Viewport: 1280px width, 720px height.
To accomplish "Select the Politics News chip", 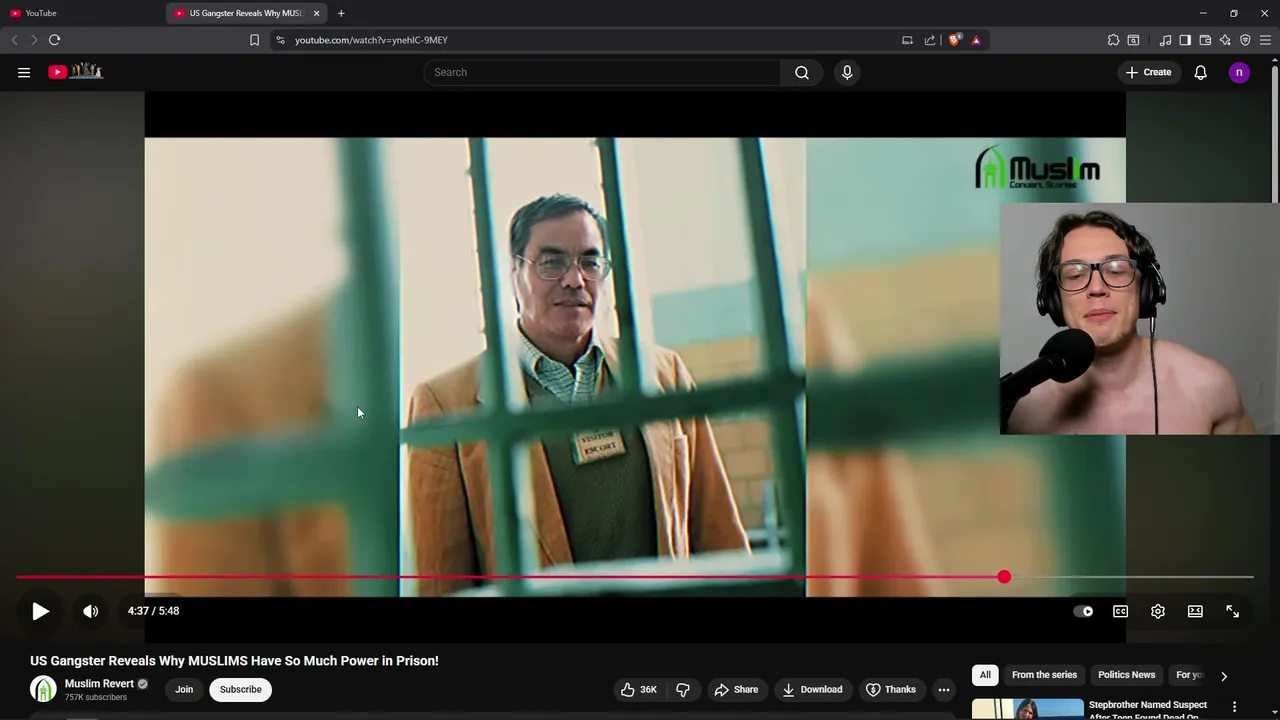I will click(1127, 675).
